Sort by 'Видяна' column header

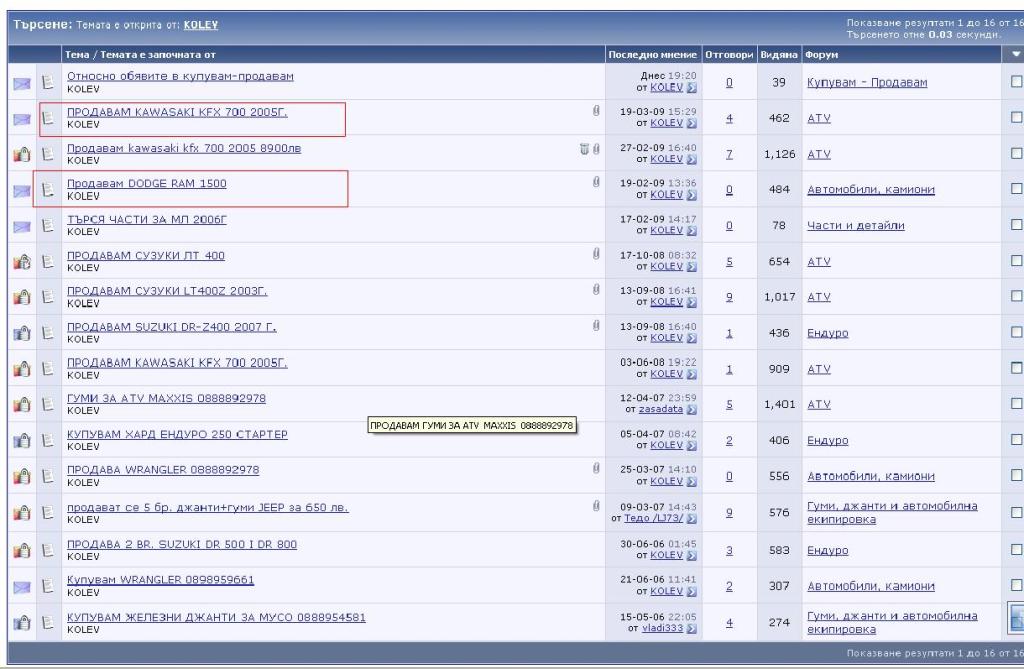point(778,55)
